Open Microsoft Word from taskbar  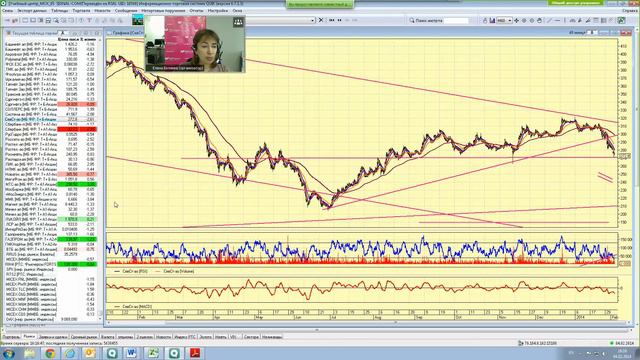click(x=132, y=353)
